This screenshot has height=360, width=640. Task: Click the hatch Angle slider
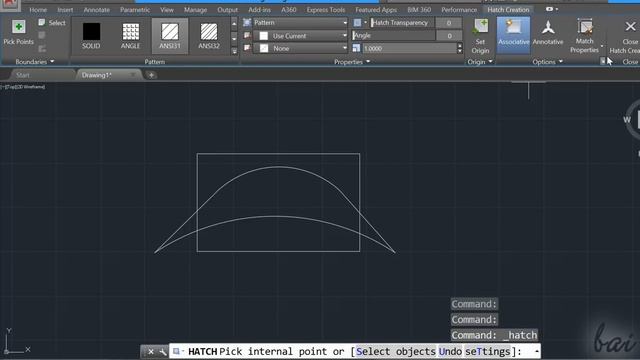[x=393, y=36]
